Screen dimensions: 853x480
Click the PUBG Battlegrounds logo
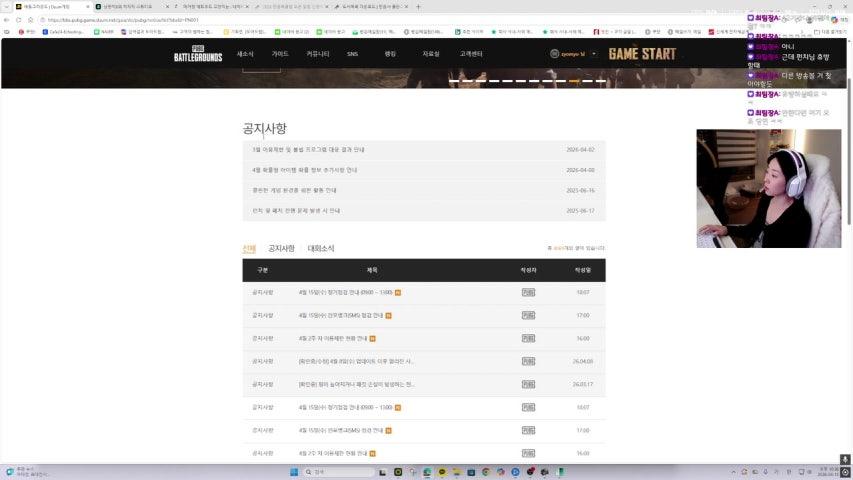197,54
